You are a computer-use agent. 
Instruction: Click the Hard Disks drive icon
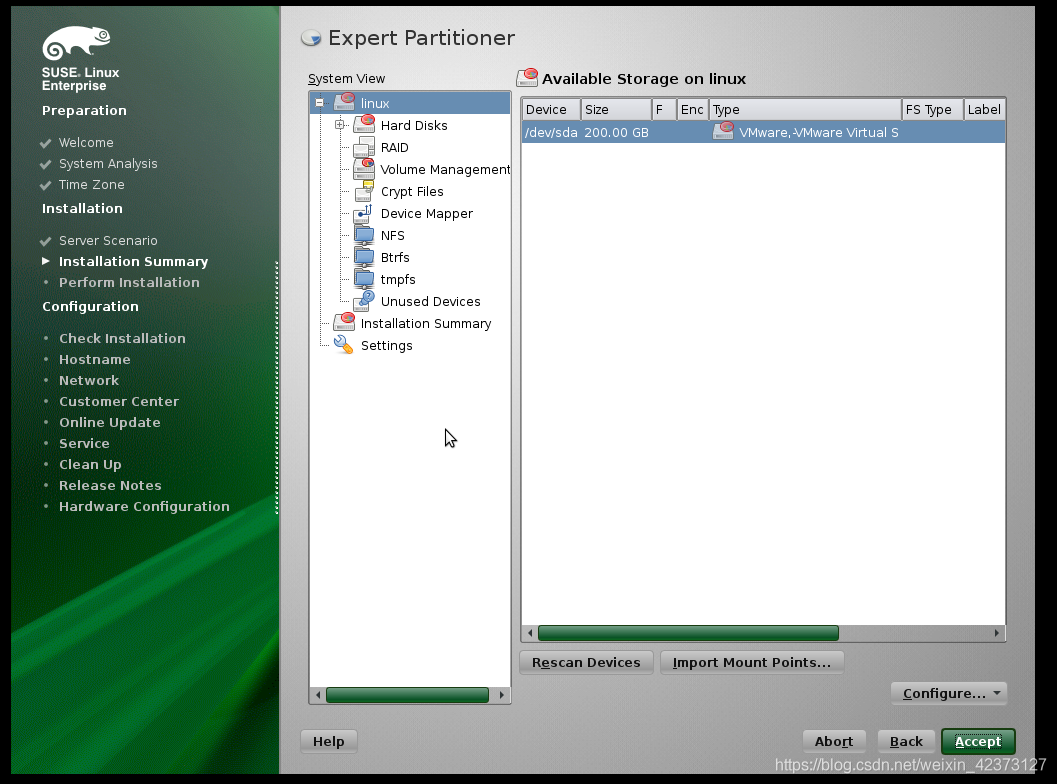tap(364, 125)
